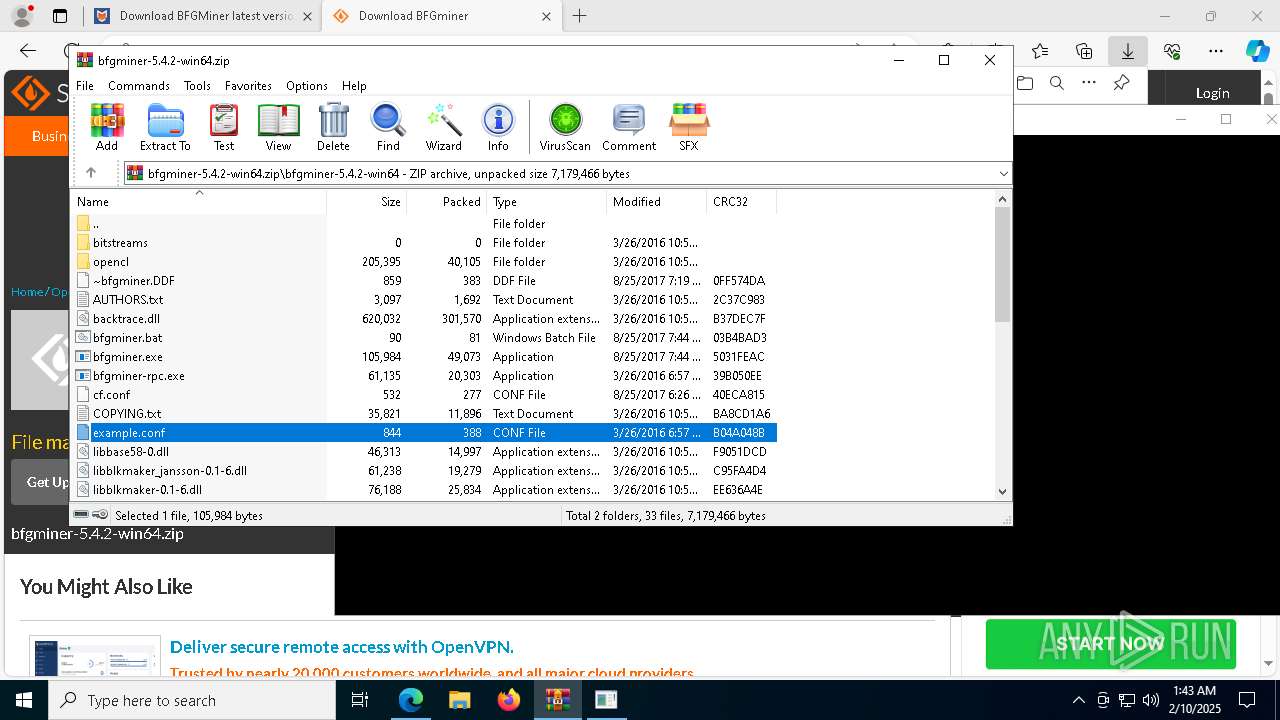Open Edge downloads icon in browser toolbar
The height and width of the screenshot is (720, 1280).
coord(1127,51)
